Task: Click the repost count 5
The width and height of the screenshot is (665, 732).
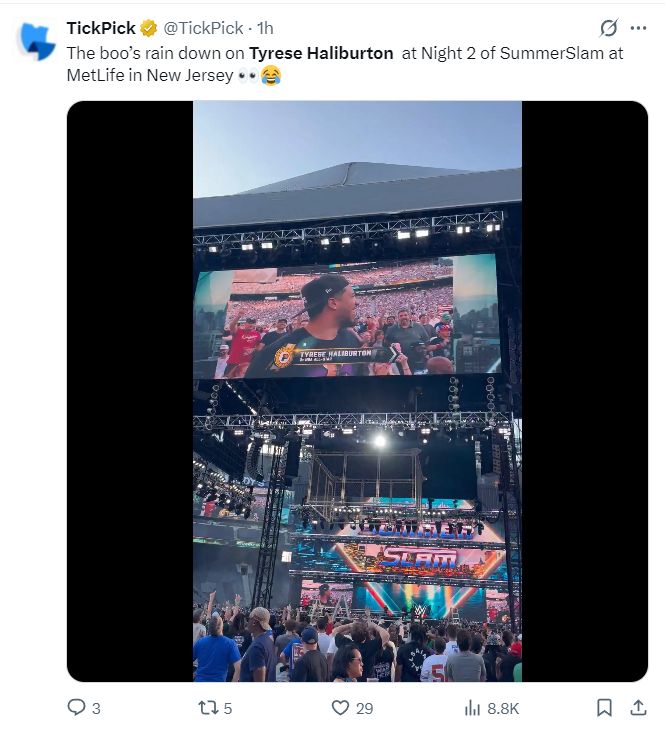Action: point(228,708)
